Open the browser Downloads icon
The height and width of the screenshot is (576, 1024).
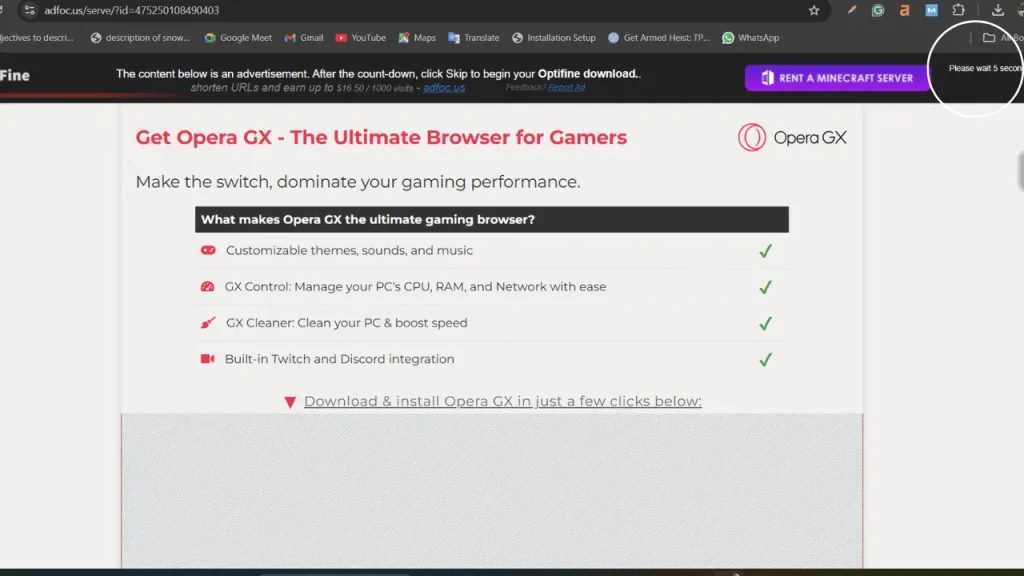click(x=997, y=10)
